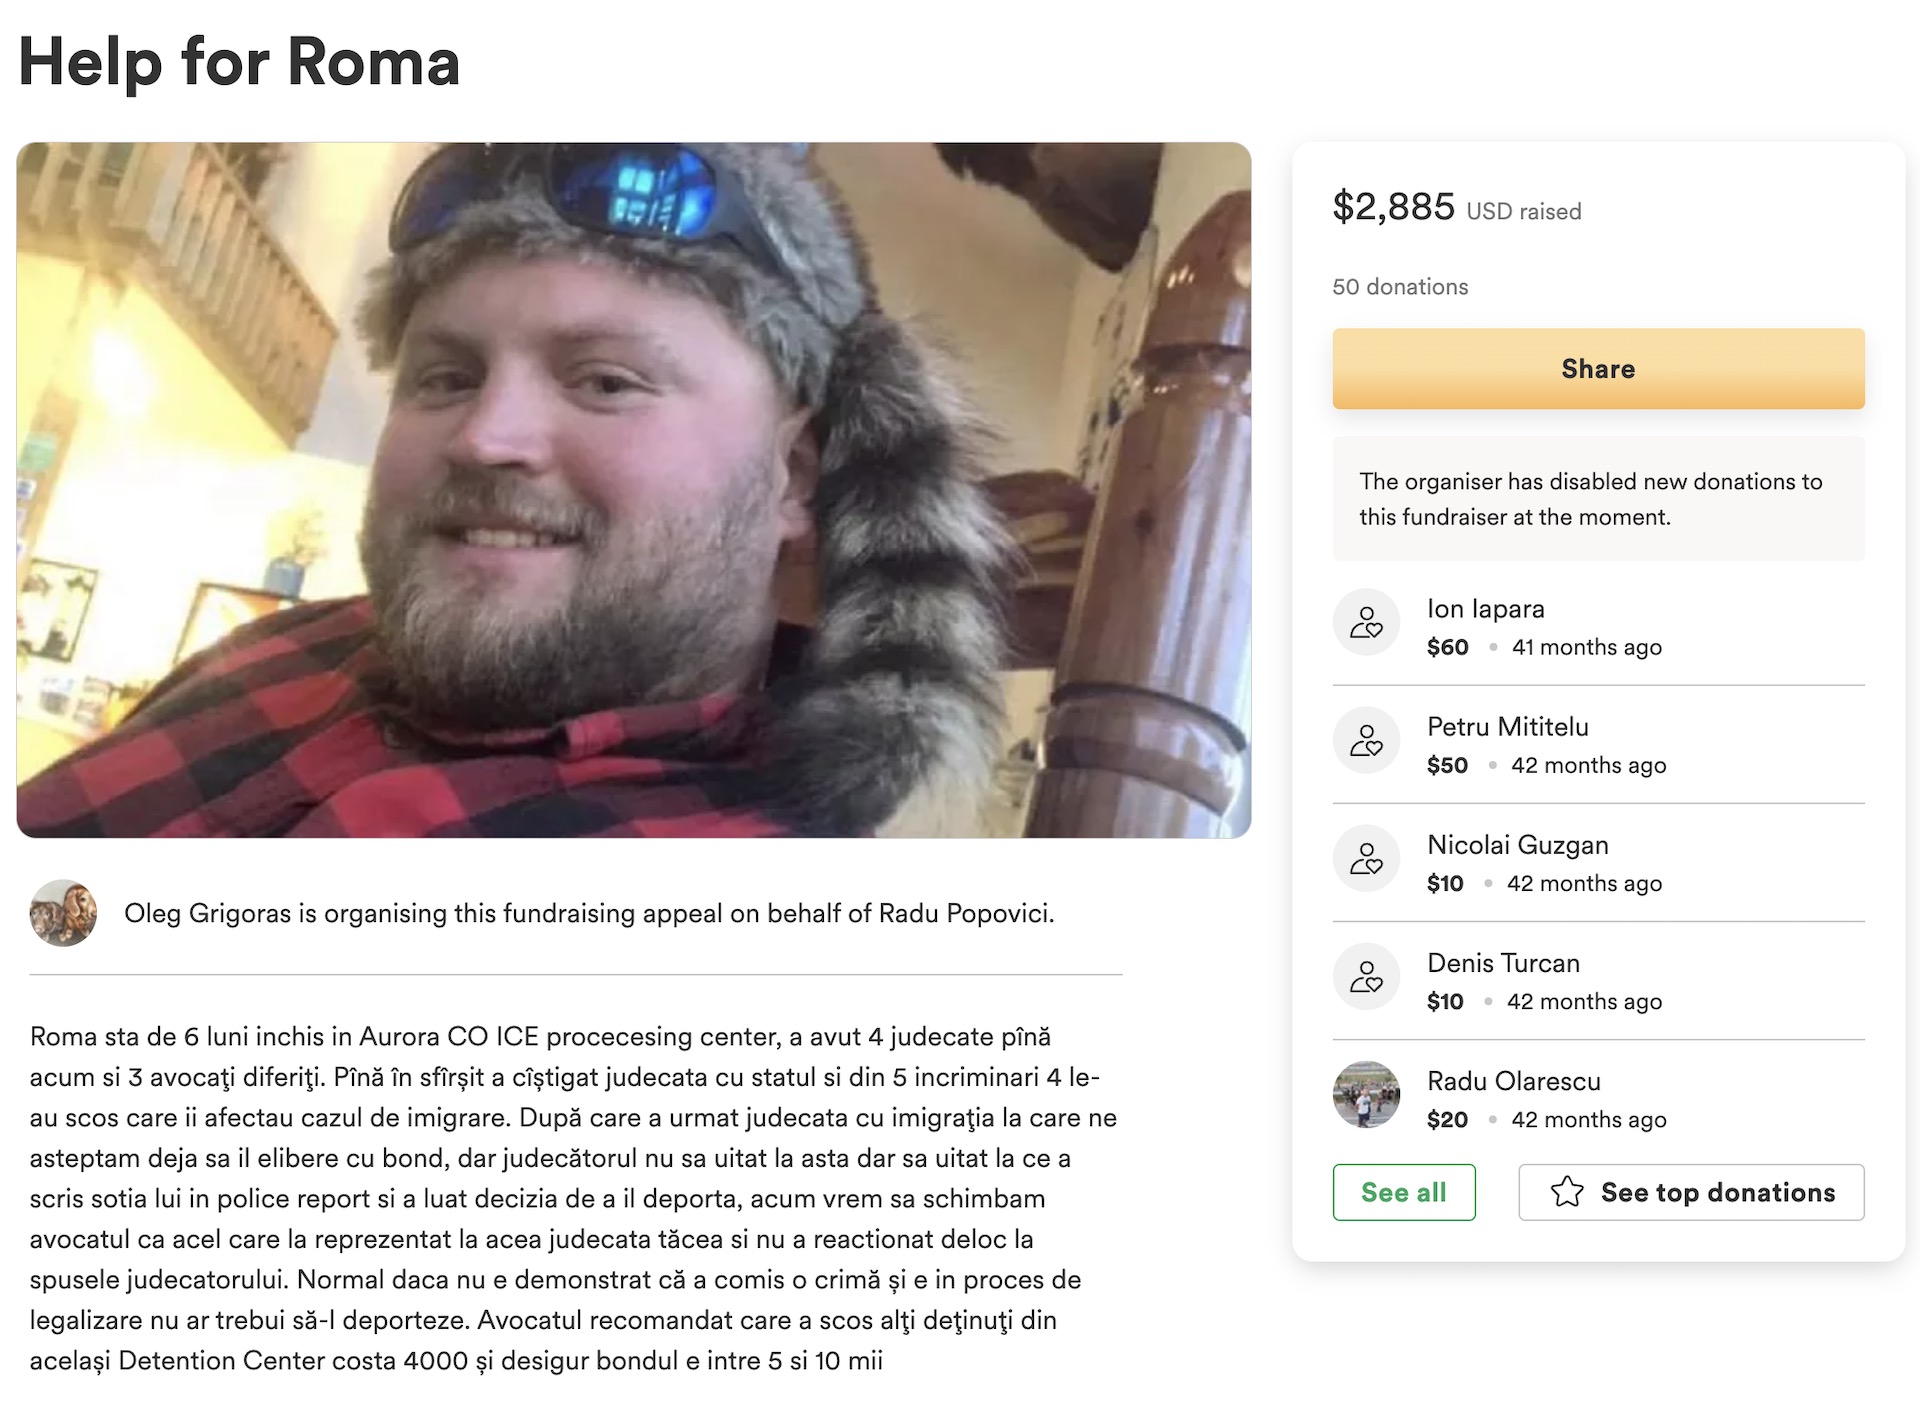The width and height of the screenshot is (1920, 1416).
Task: Click the 50 donations count
Action: tap(1400, 287)
